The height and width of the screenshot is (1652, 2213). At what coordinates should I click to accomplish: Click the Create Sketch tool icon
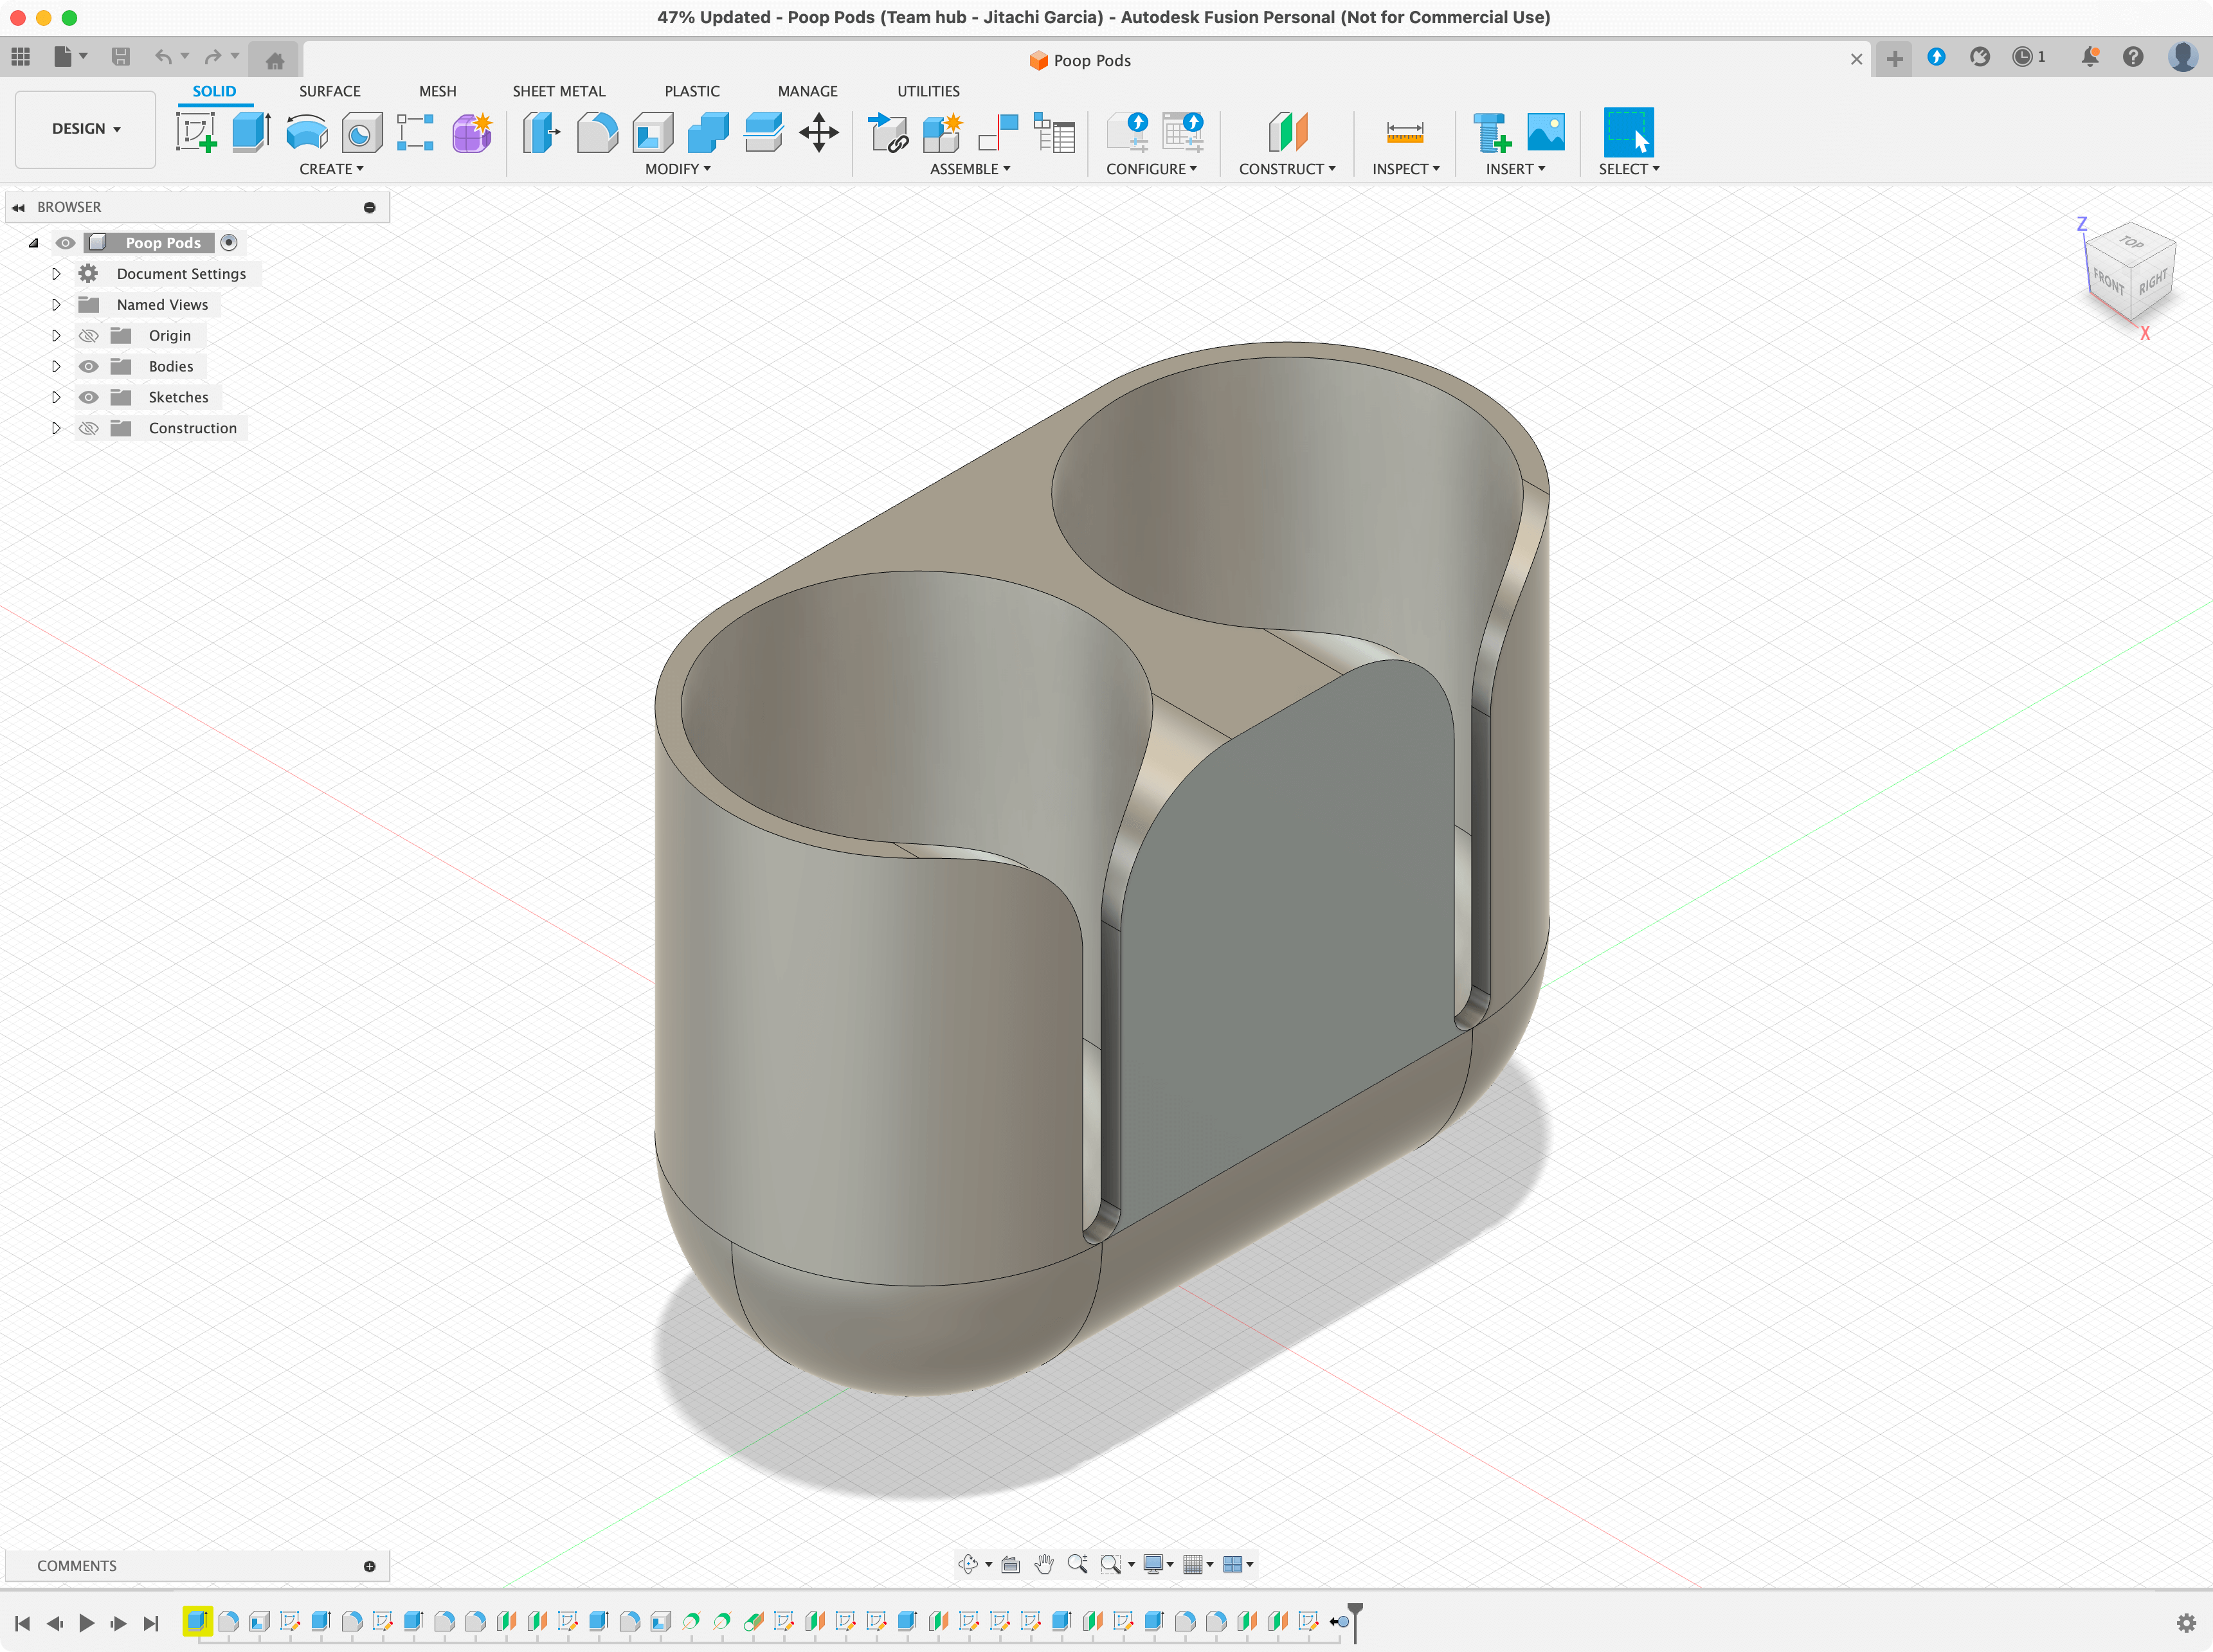coord(196,132)
